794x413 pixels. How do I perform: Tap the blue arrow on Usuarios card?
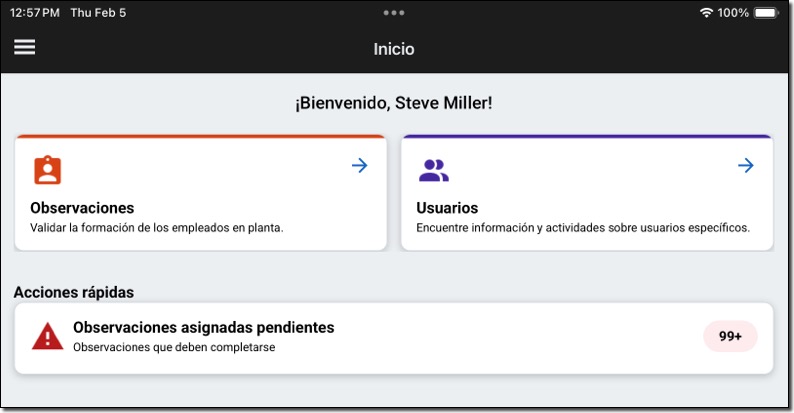tap(745, 165)
